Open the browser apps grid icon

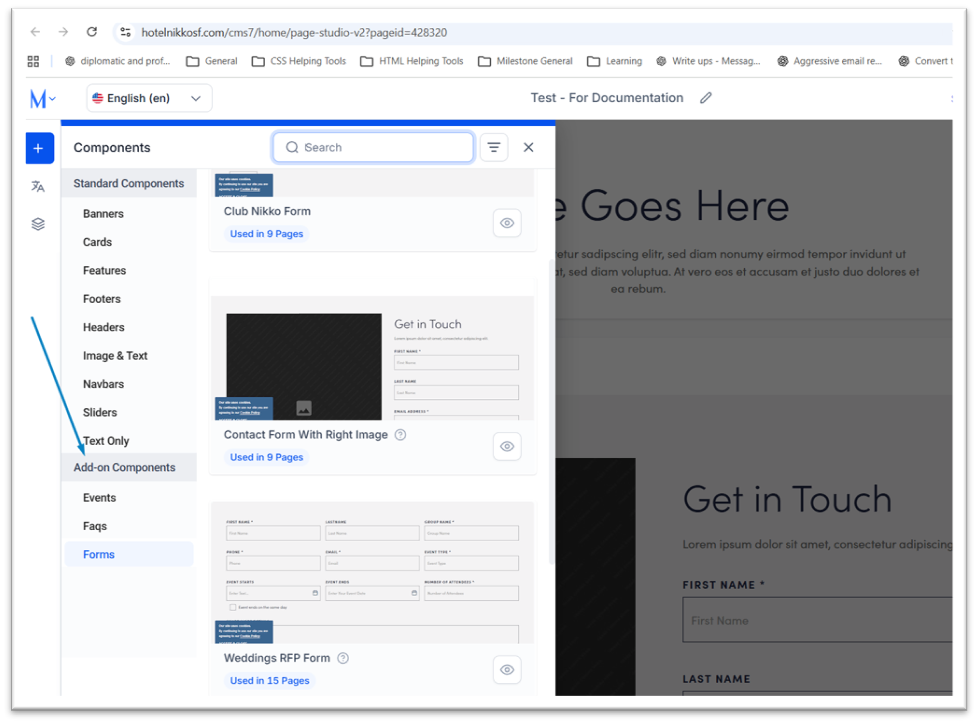pos(34,61)
